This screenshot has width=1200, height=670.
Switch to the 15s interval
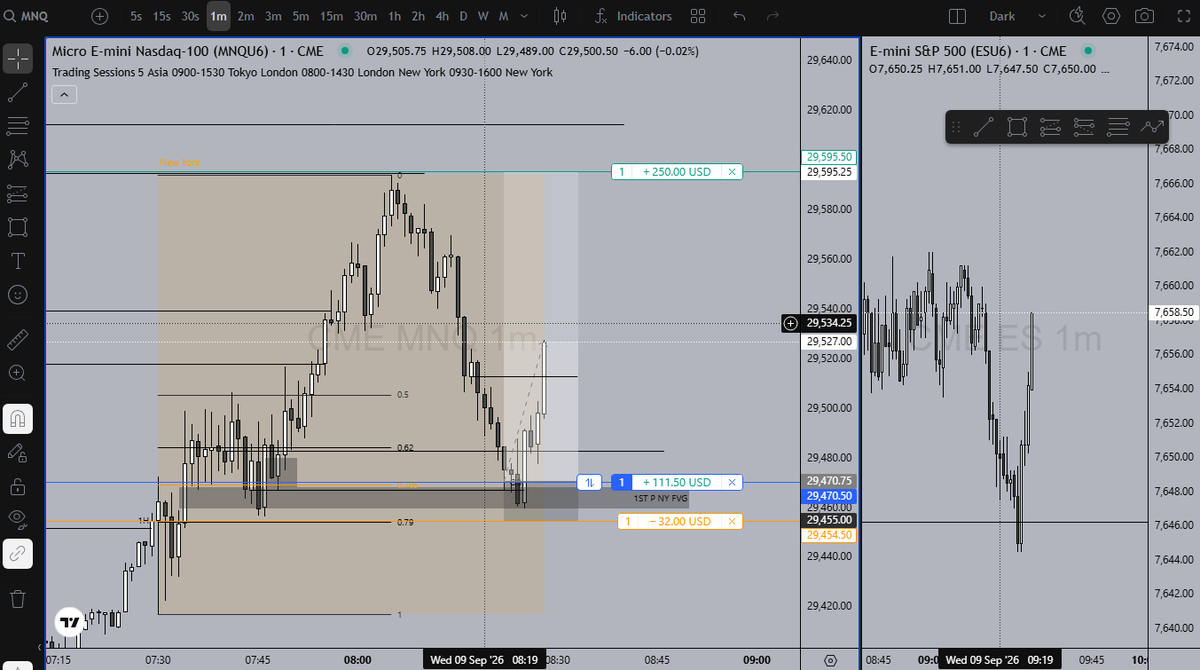pyautogui.click(x=161, y=16)
